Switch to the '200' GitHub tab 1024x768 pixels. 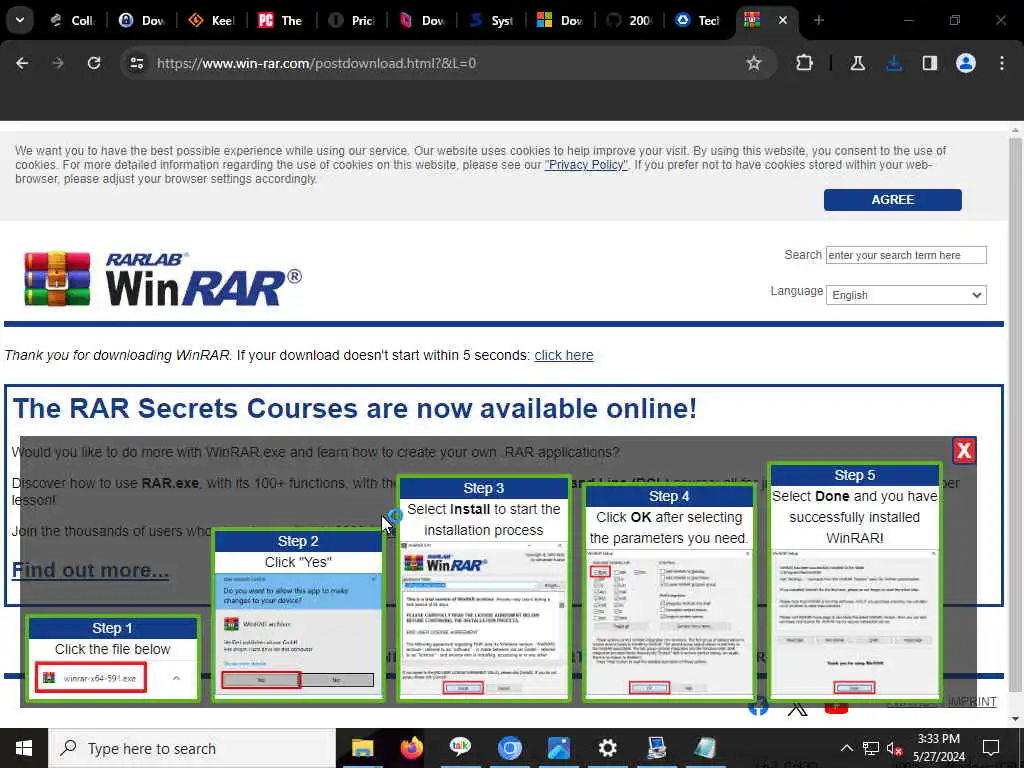pos(630,20)
